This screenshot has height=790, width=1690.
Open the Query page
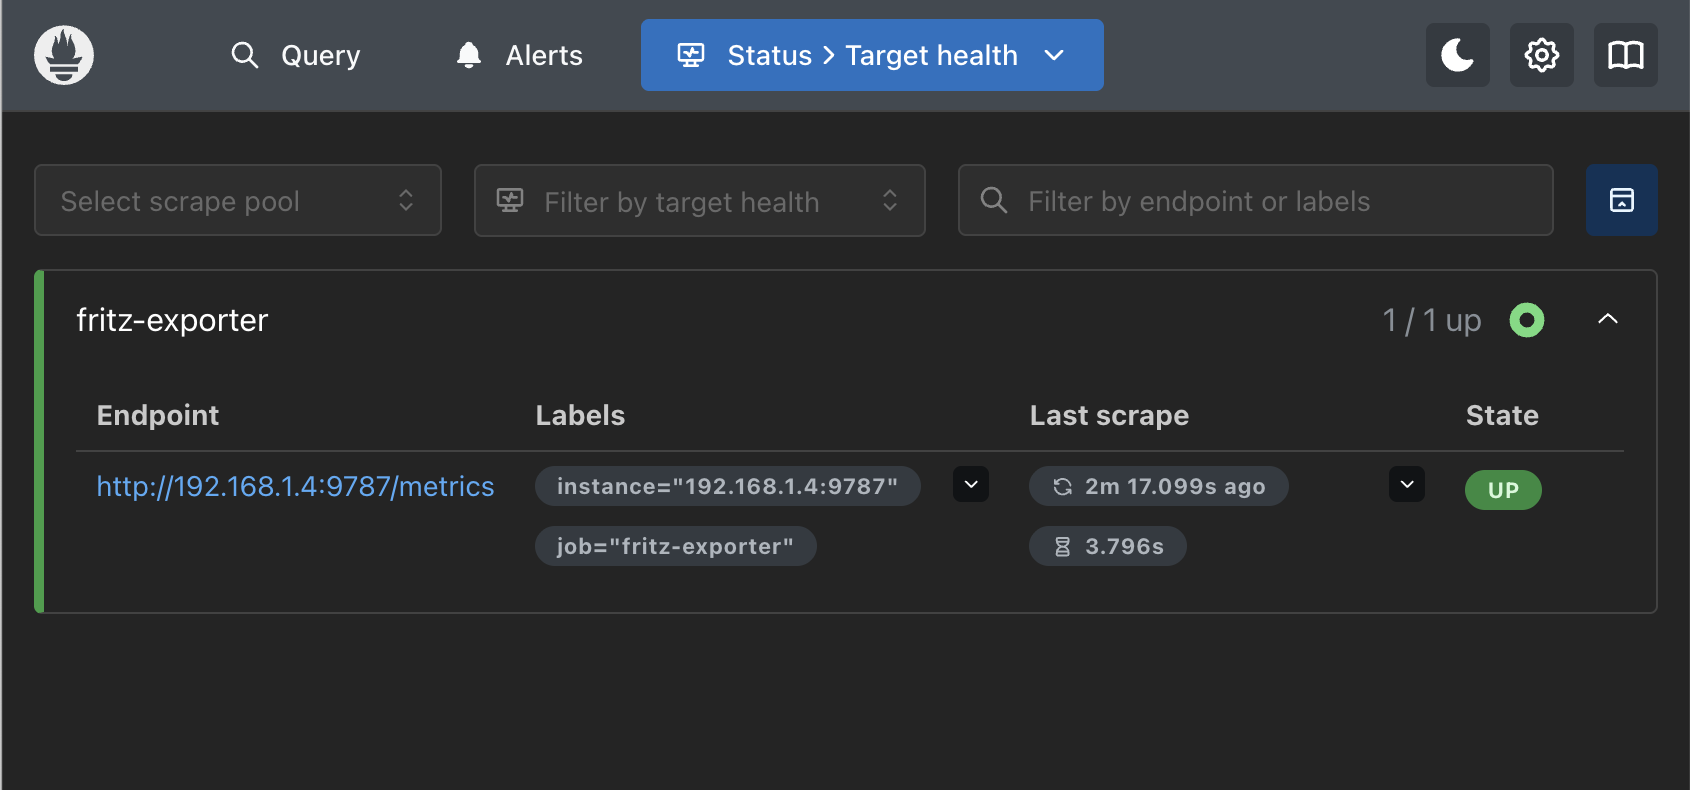[295, 55]
